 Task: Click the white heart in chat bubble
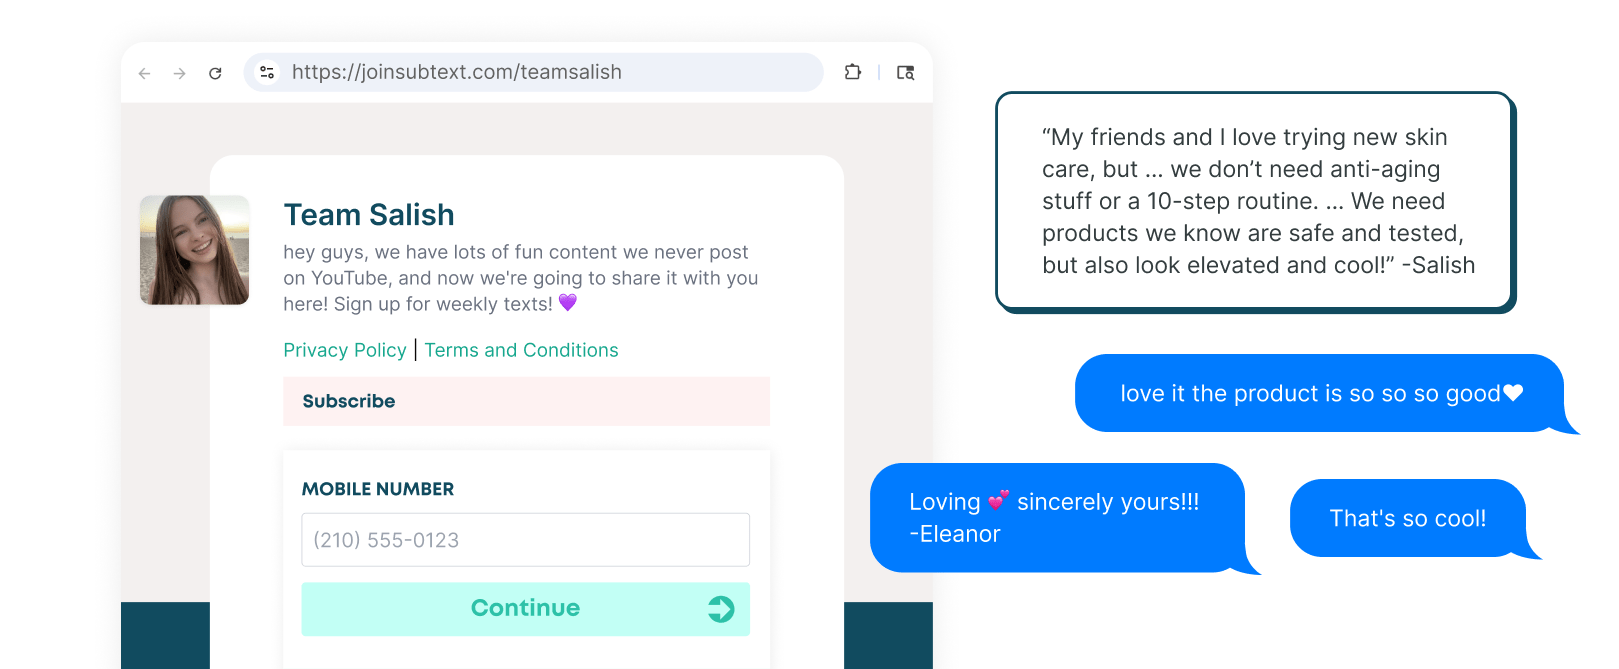(1513, 393)
